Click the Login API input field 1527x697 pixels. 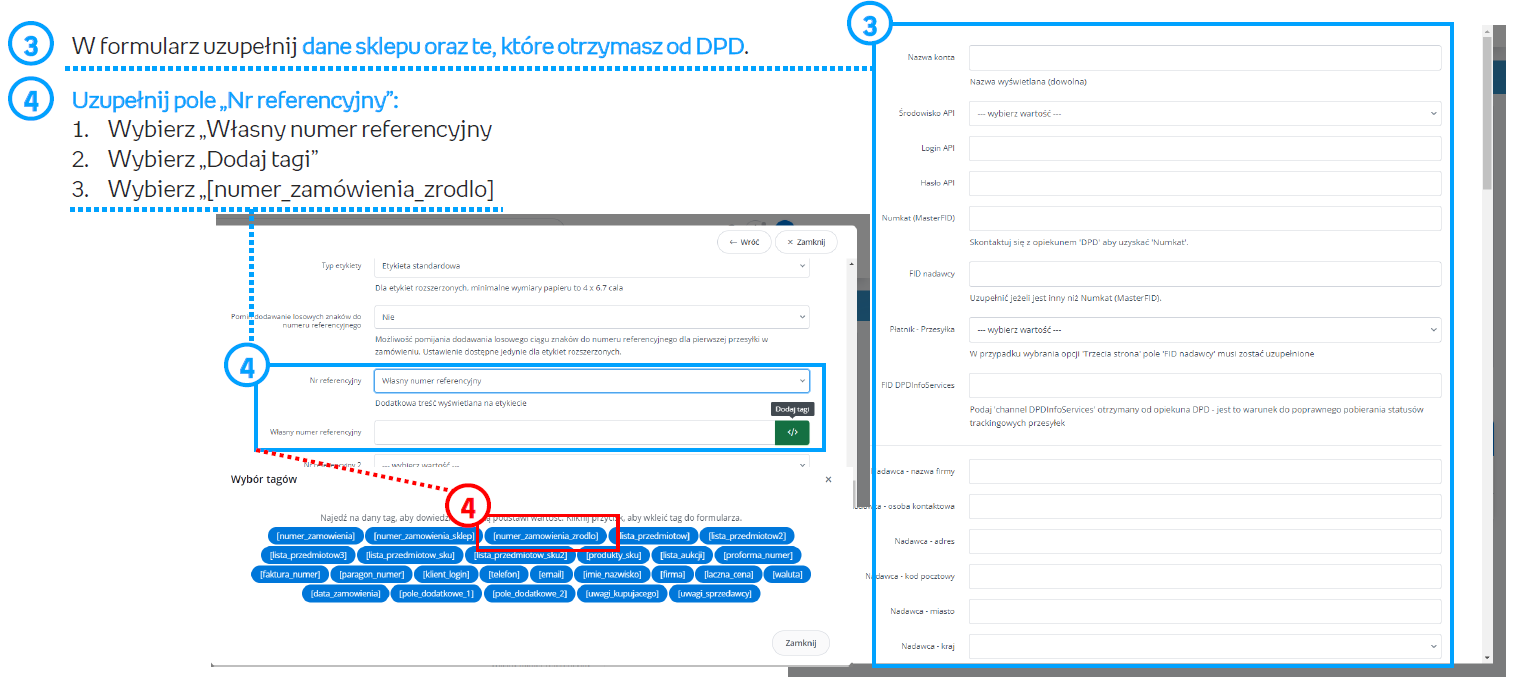[x=1204, y=148]
